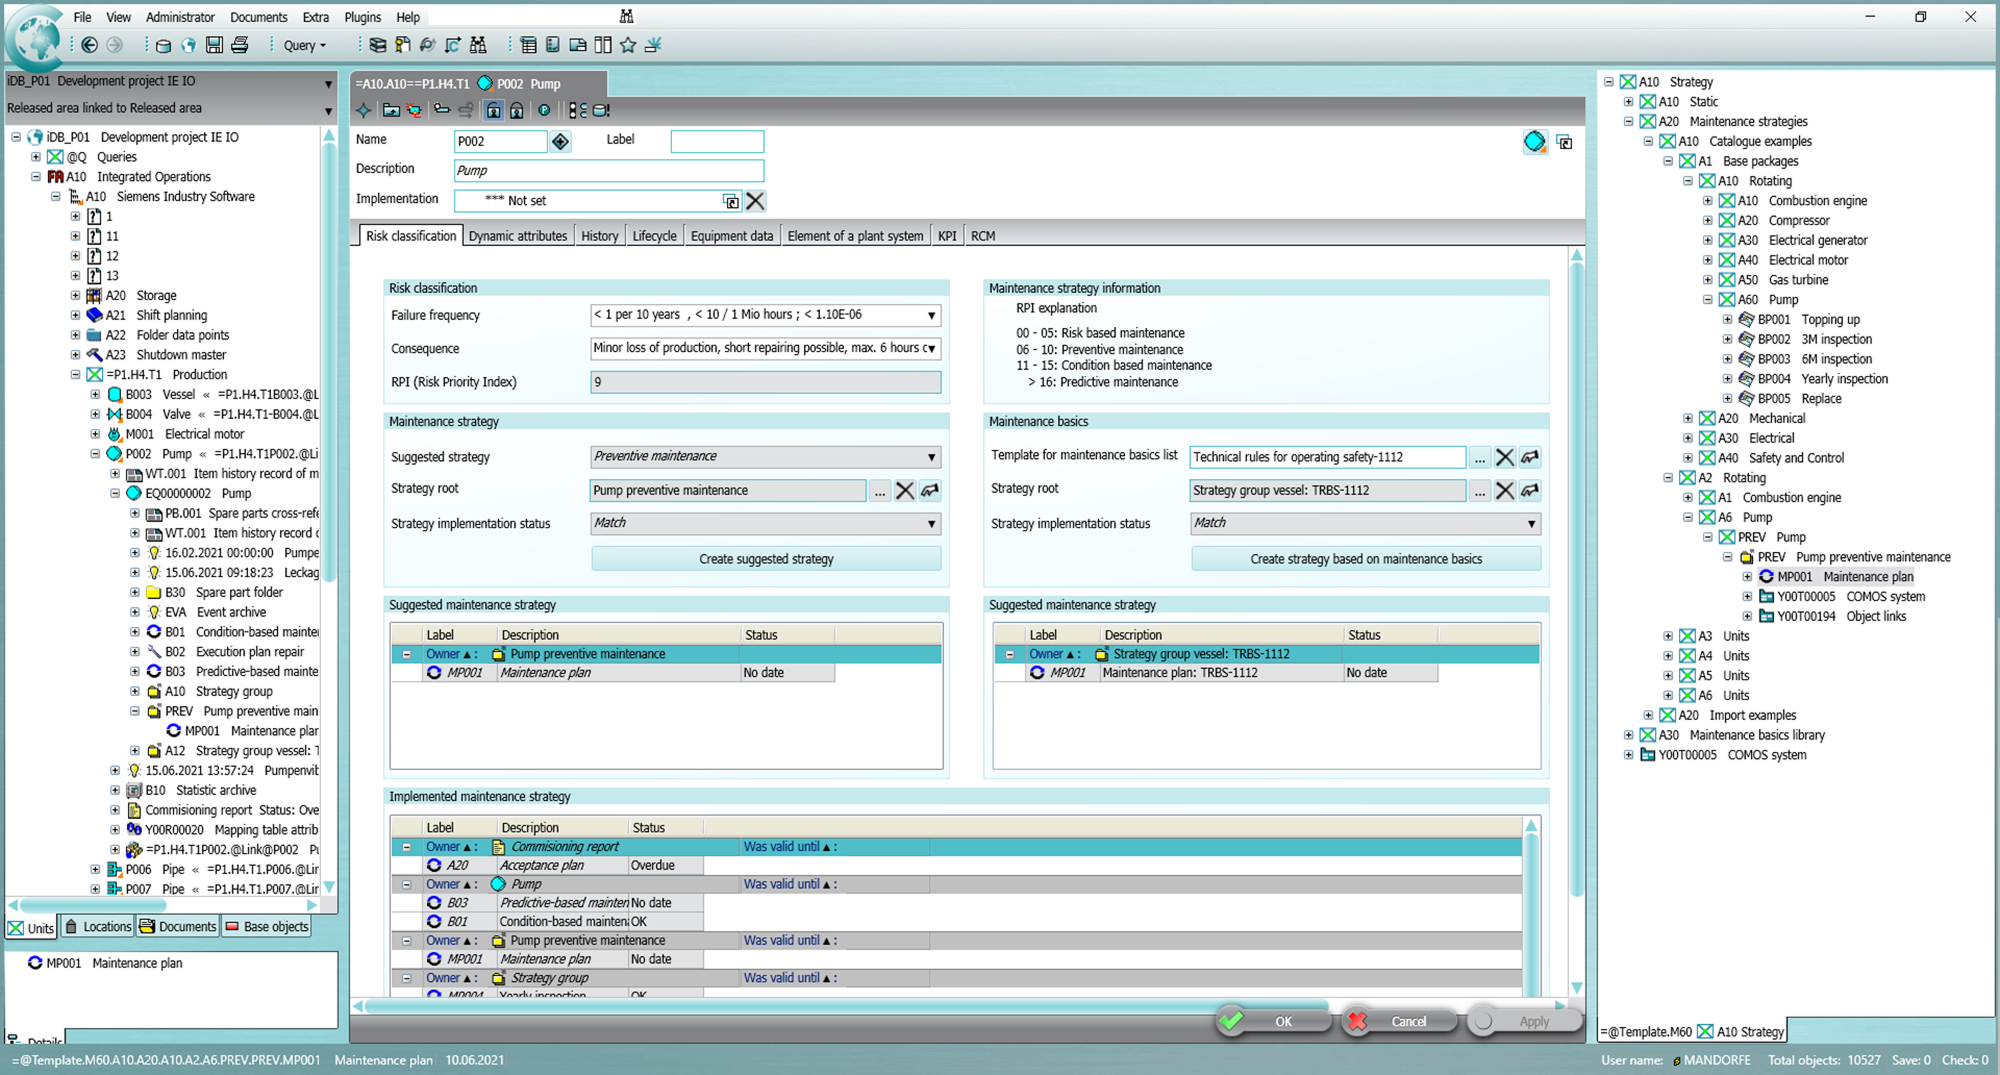This screenshot has height=1075, width=2000.
Task: Click the binoculars search icon in toolbar
Action: pyautogui.click(x=478, y=45)
